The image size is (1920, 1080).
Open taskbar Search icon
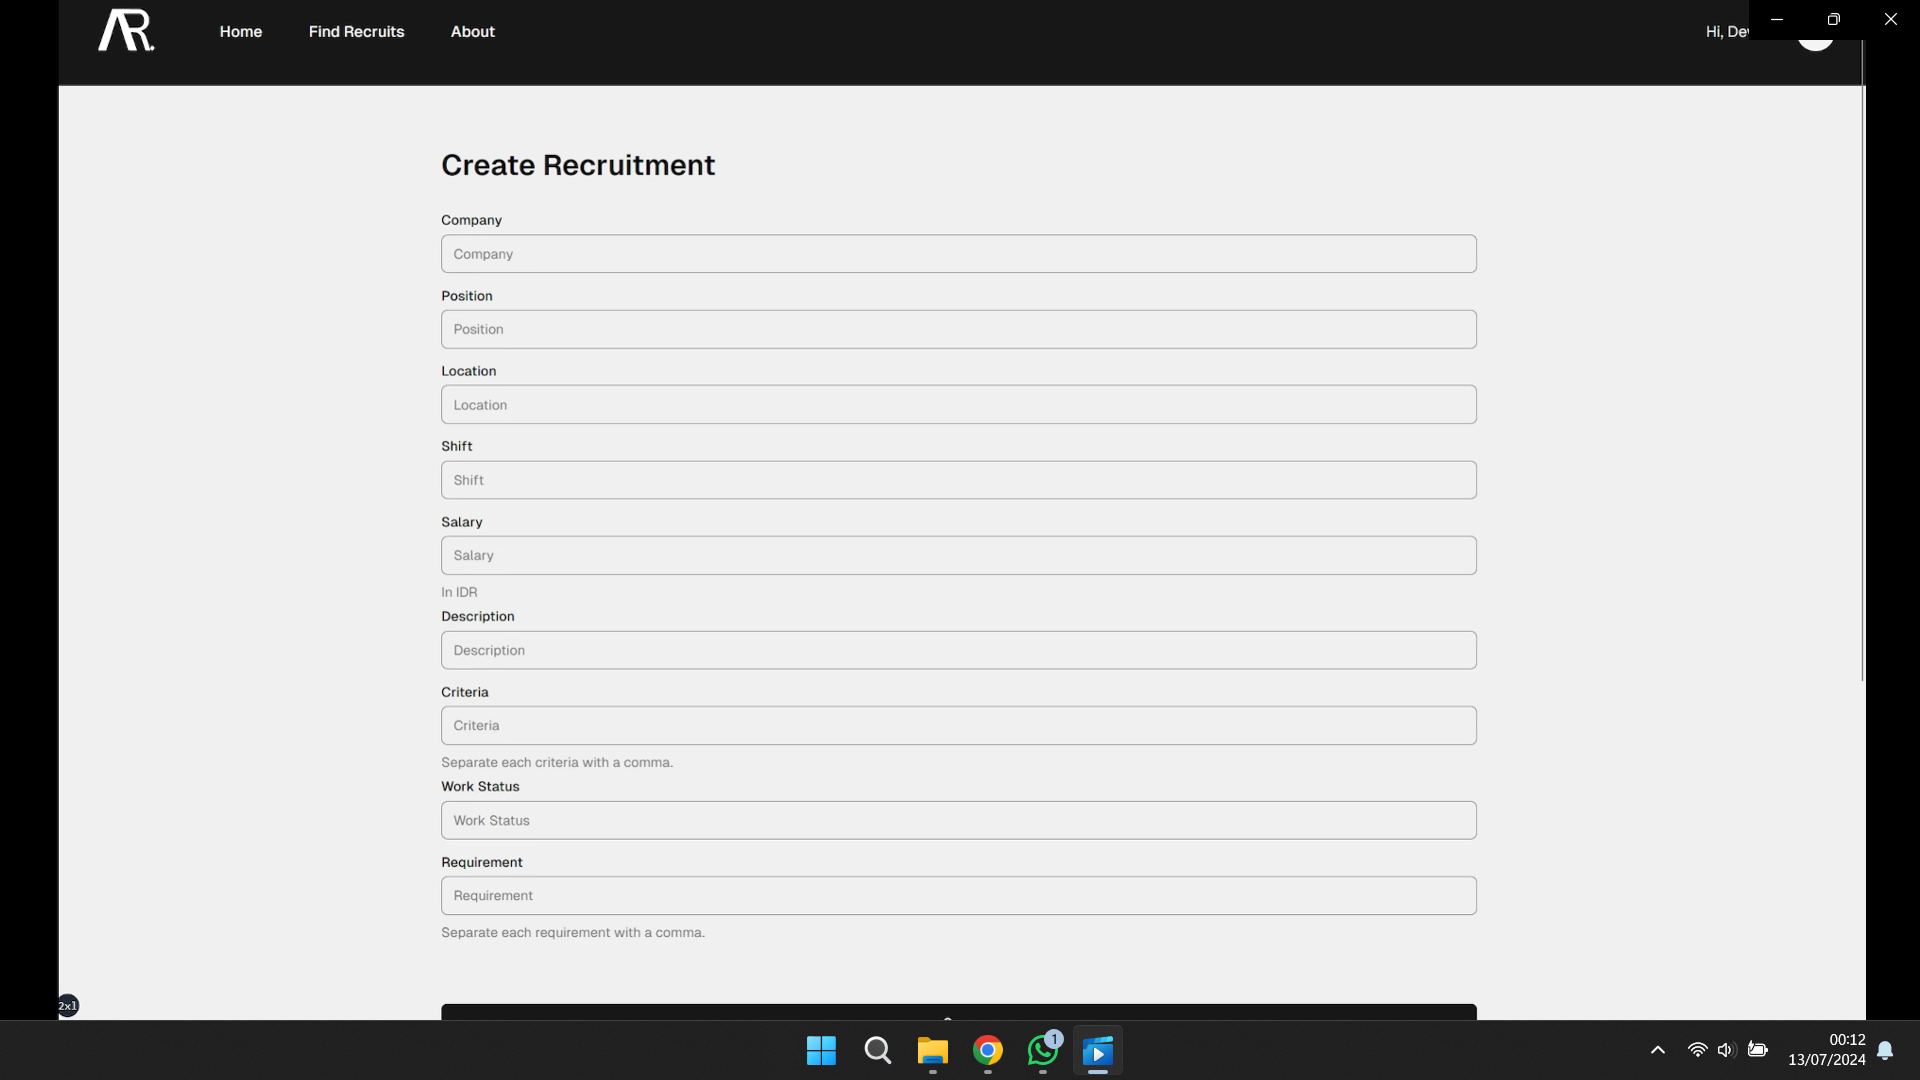click(877, 1051)
